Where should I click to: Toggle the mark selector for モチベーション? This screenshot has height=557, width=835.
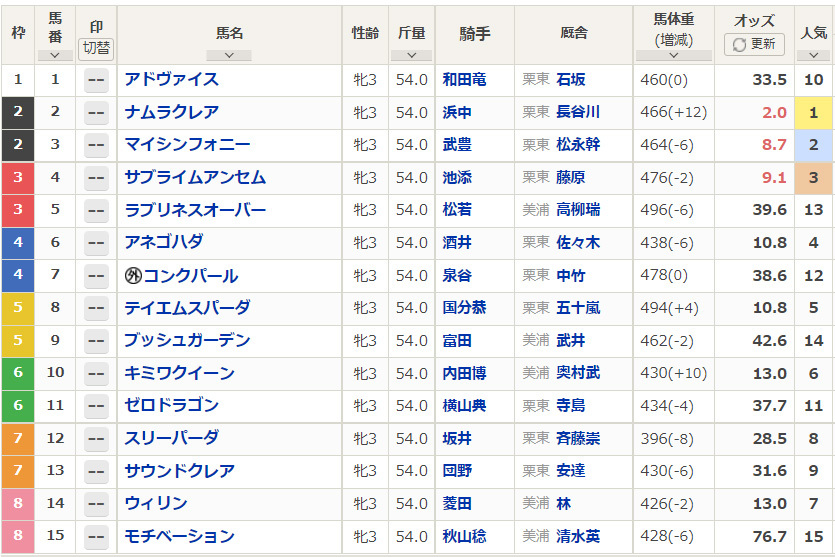click(x=96, y=537)
